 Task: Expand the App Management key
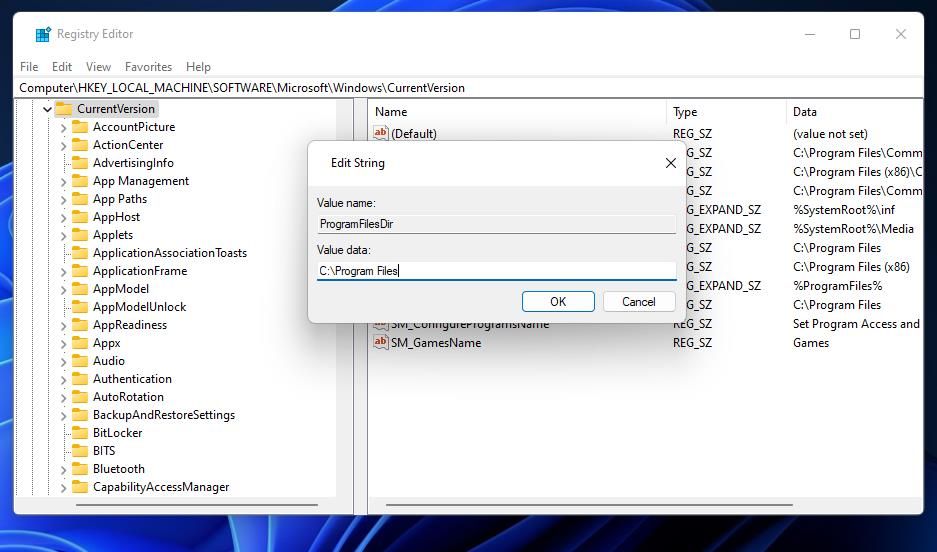63,182
